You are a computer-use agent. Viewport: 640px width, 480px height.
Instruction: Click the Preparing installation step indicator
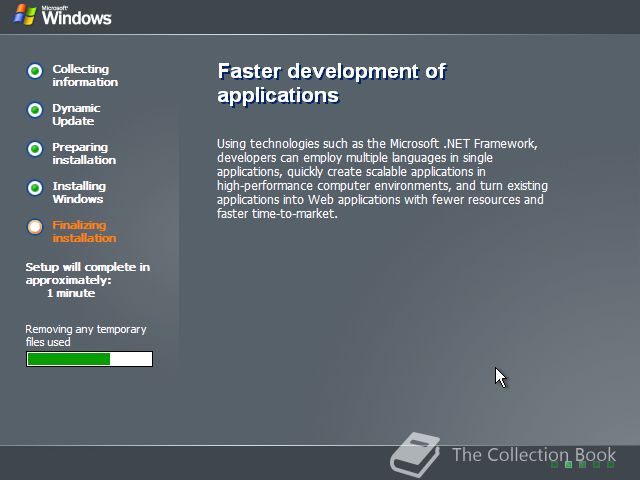click(x=35, y=149)
